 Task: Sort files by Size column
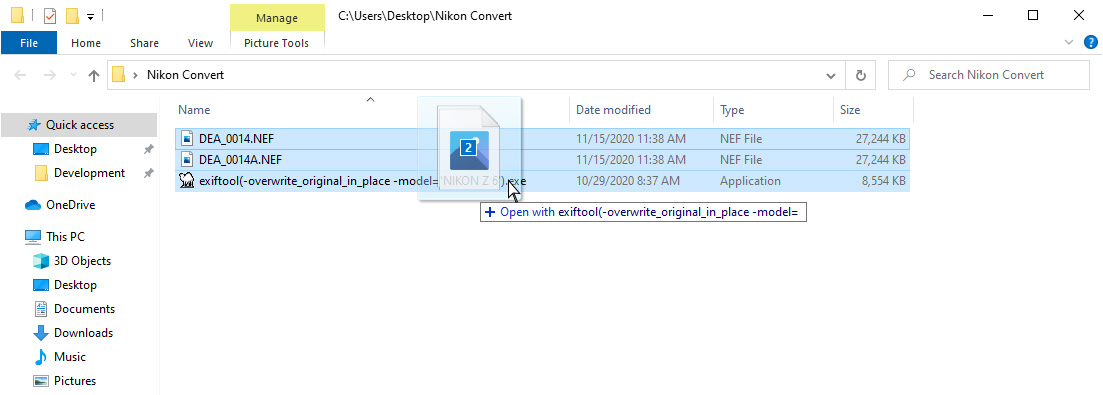[x=849, y=110]
